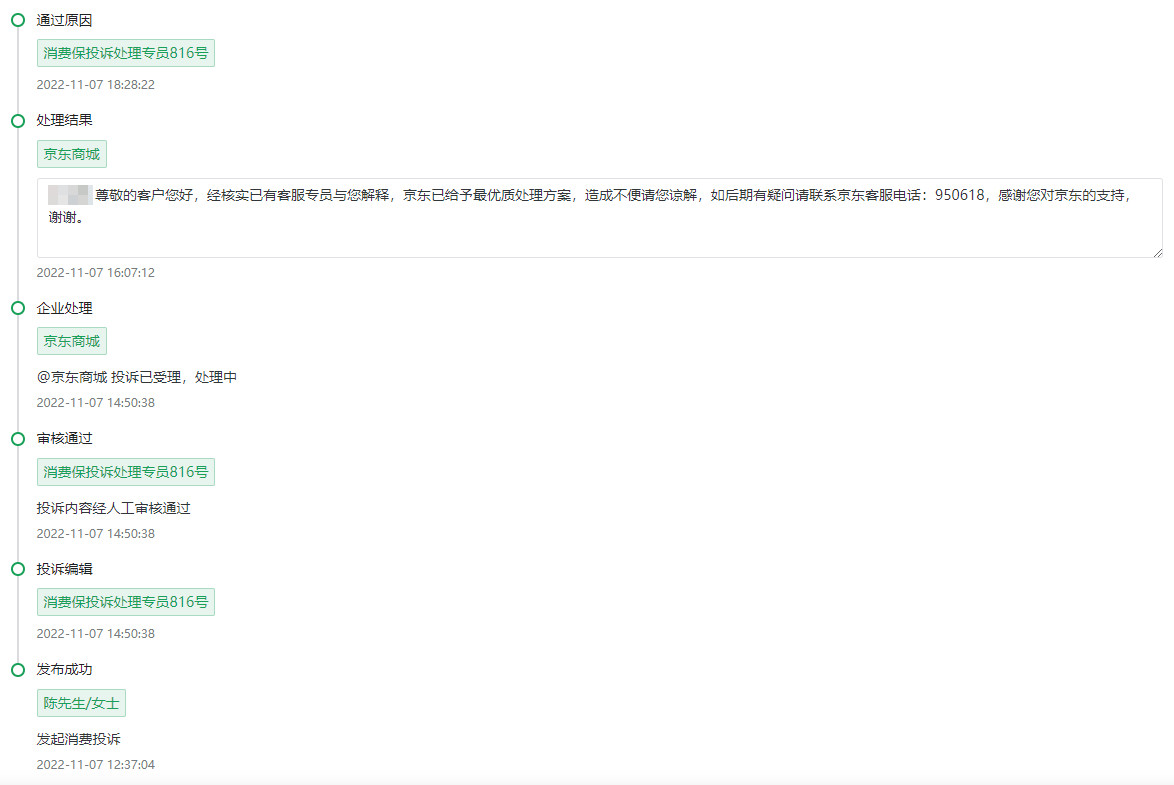The height and width of the screenshot is (785, 1174).
Task: Select the 京东商城 tag under 企业处理
Action: coord(72,341)
